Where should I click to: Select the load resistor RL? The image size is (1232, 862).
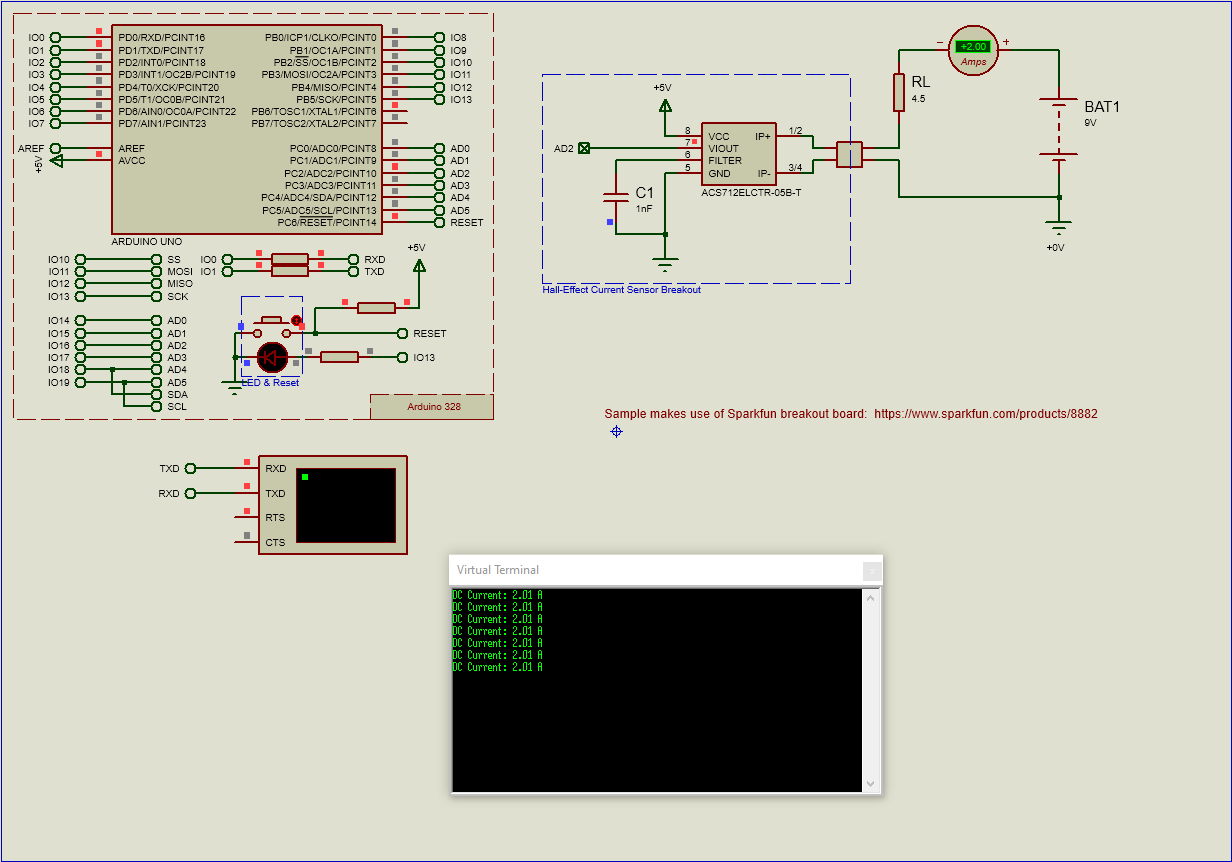pyautogui.click(x=897, y=93)
